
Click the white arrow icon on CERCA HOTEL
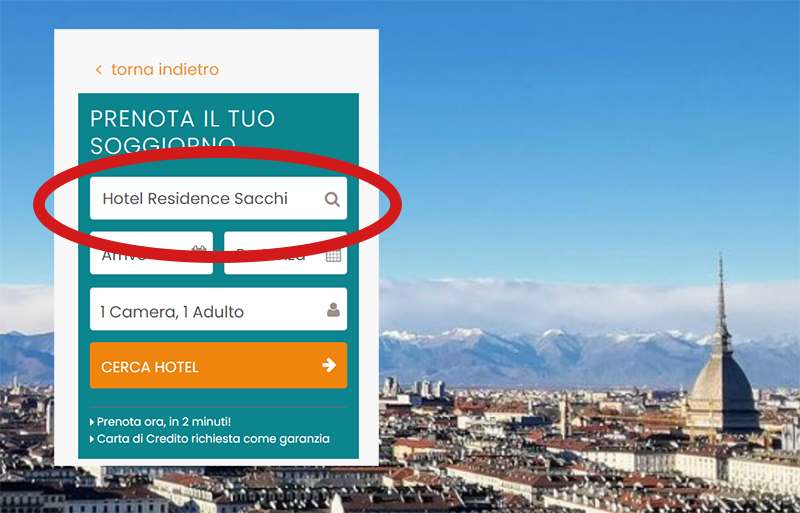click(x=329, y=365)
